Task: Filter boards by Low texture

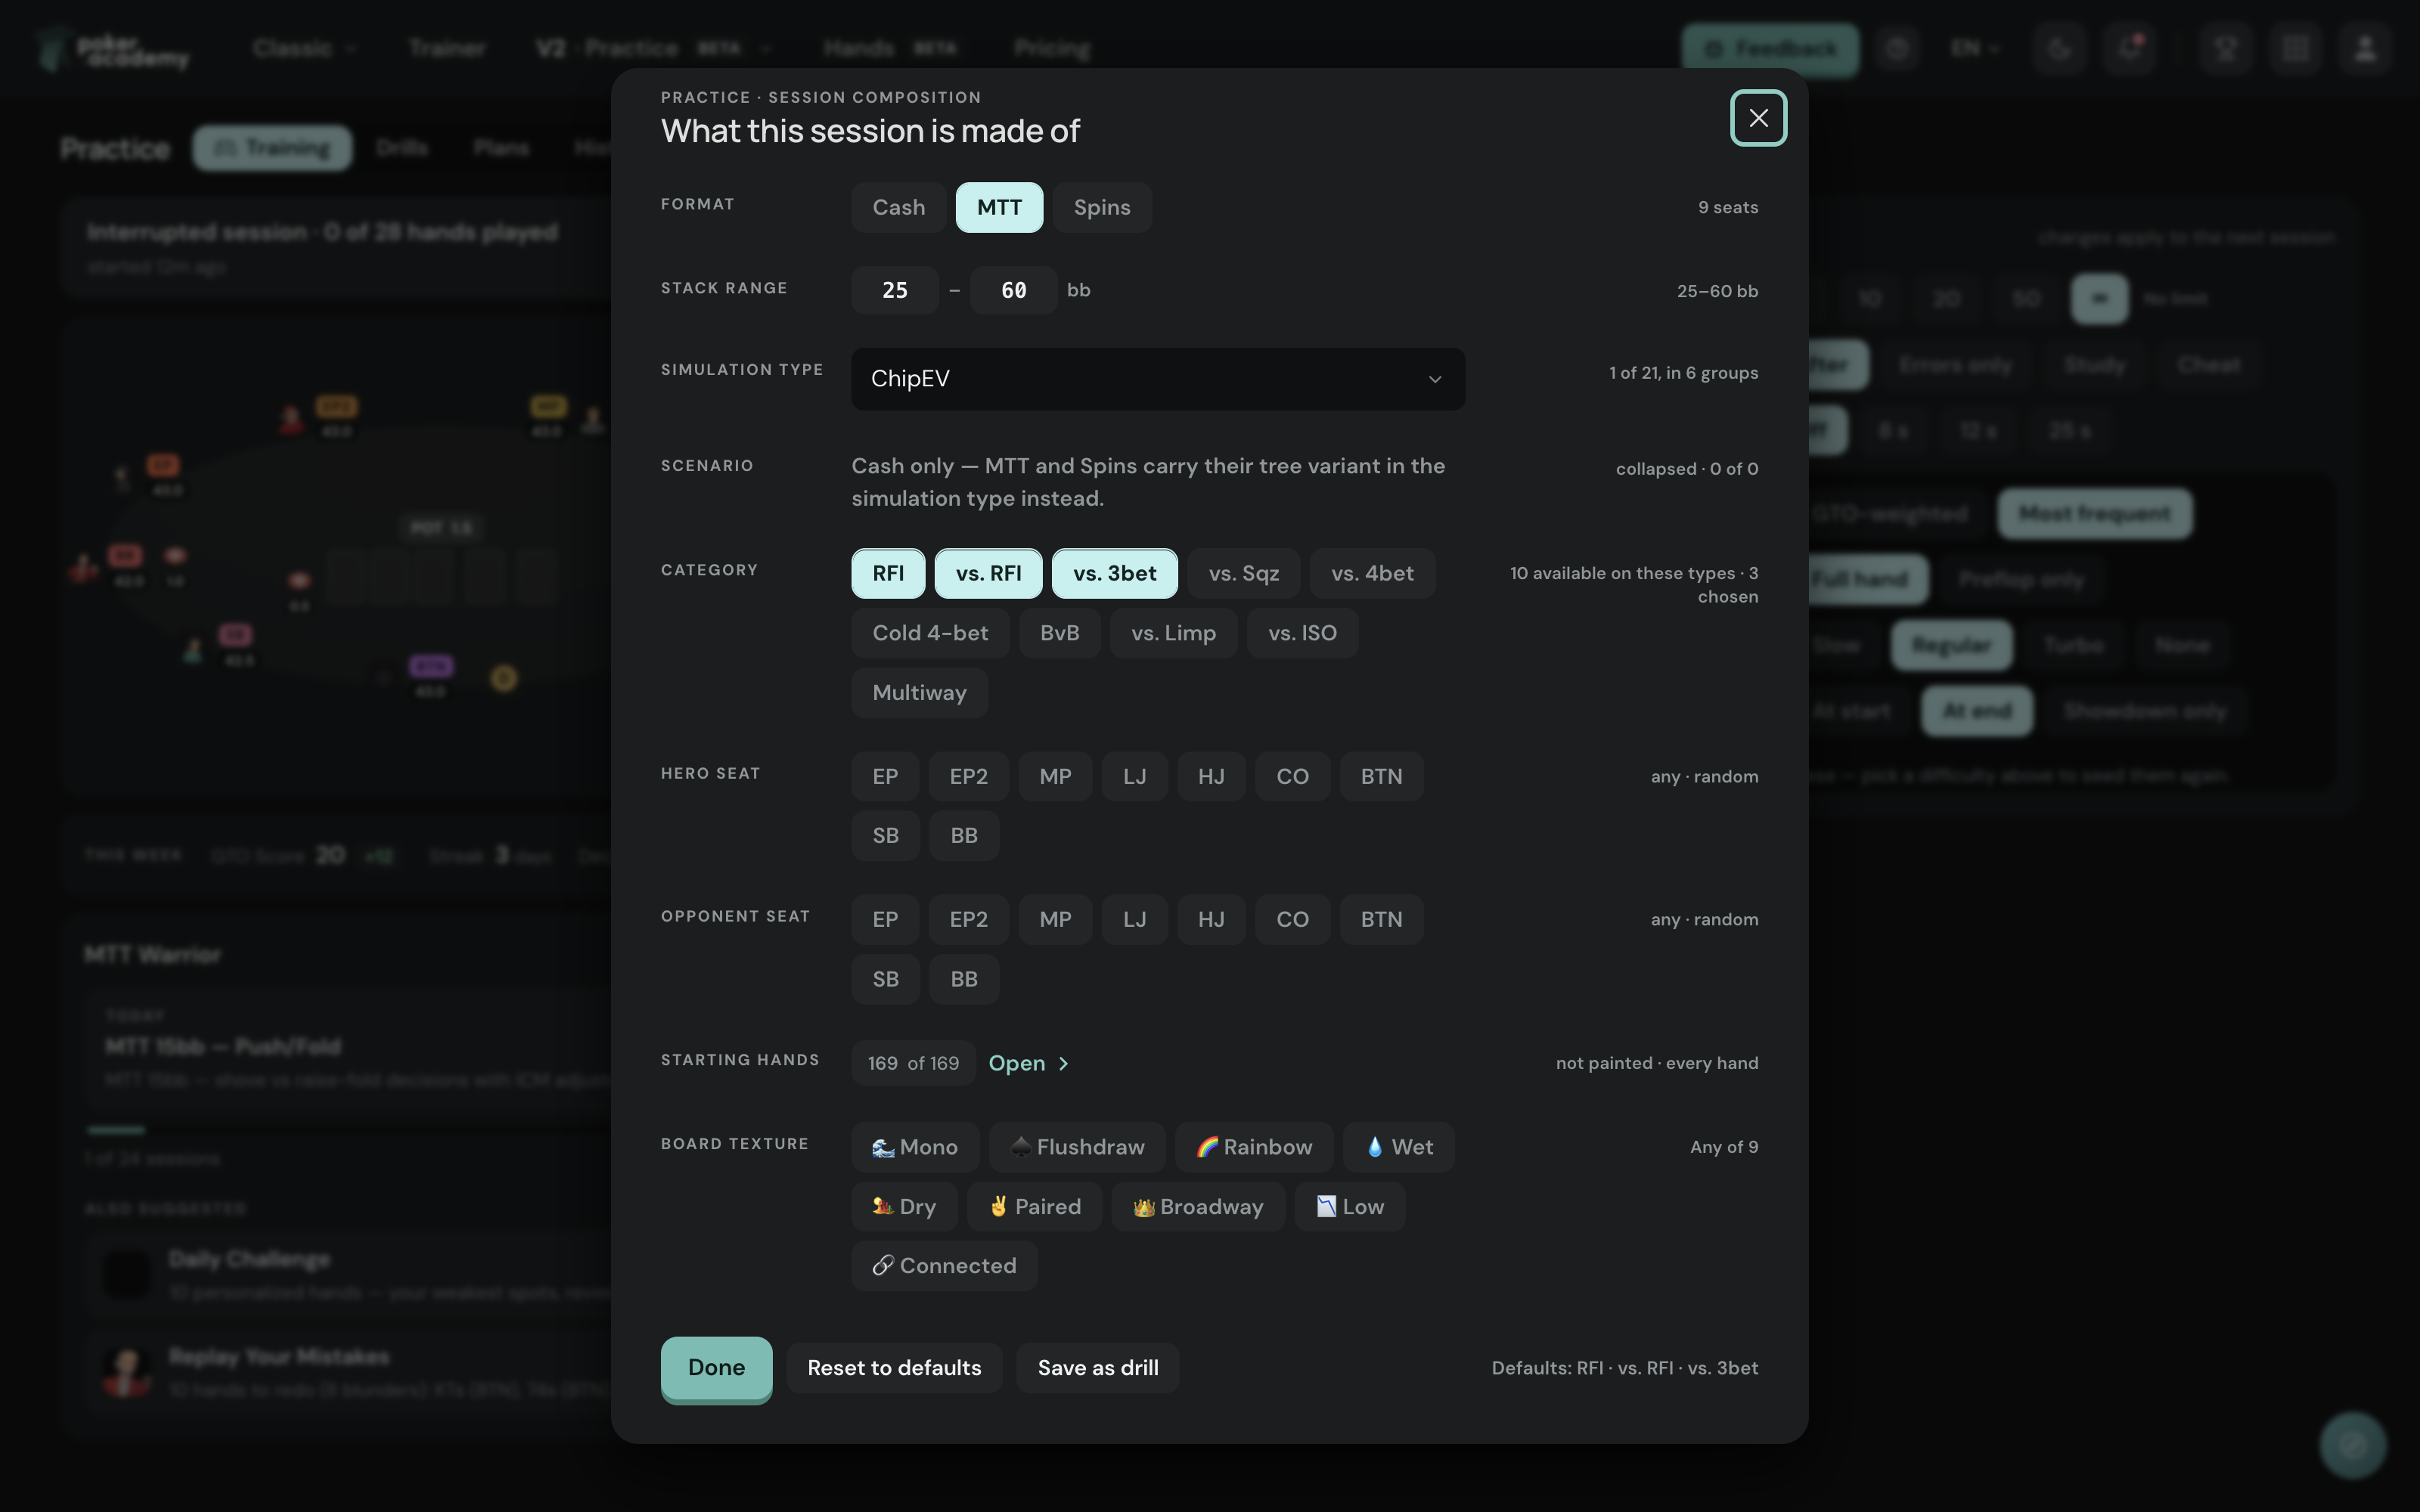Action: (1350, 1207)
